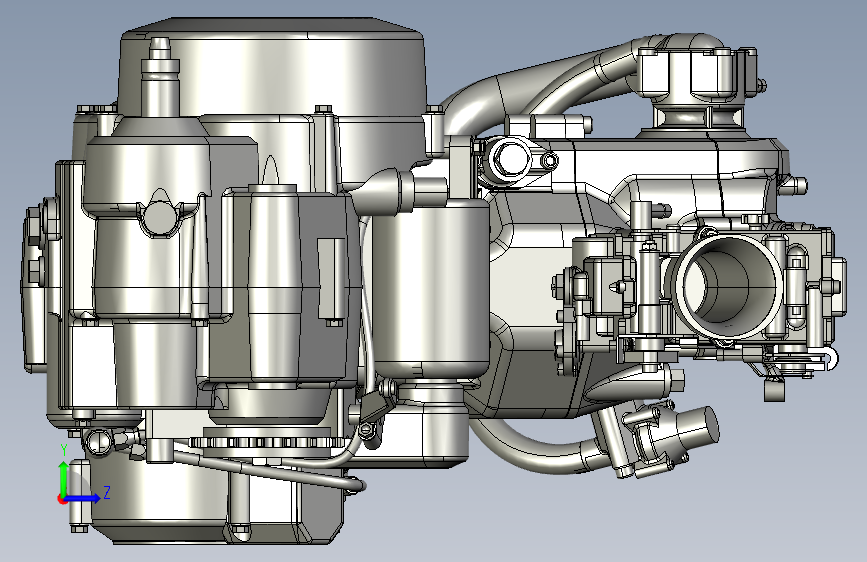Pick the stepped nozzle fitting atop left housing
This screenshot has height=562, width=867.
(x=160, y=76)
